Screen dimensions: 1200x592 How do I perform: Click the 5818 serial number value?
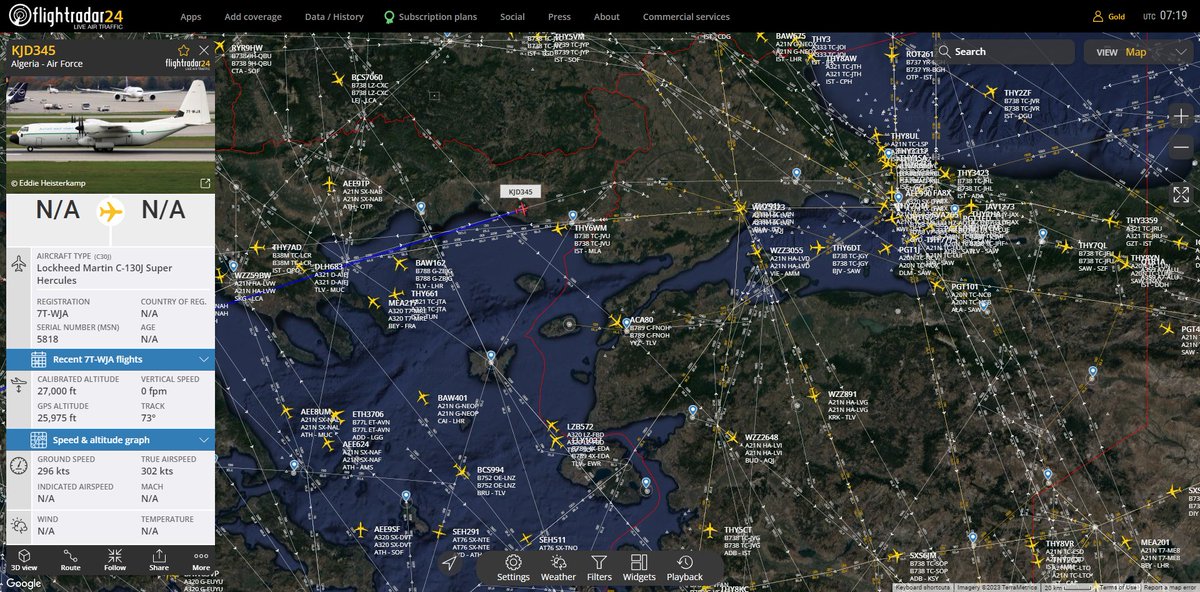49,339
